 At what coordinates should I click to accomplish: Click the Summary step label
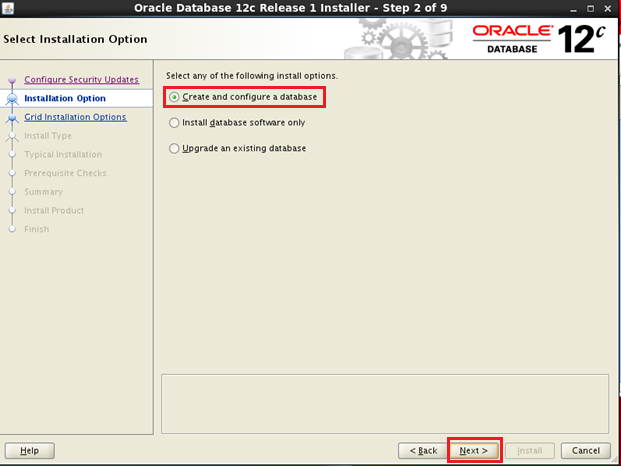(44, 192)
